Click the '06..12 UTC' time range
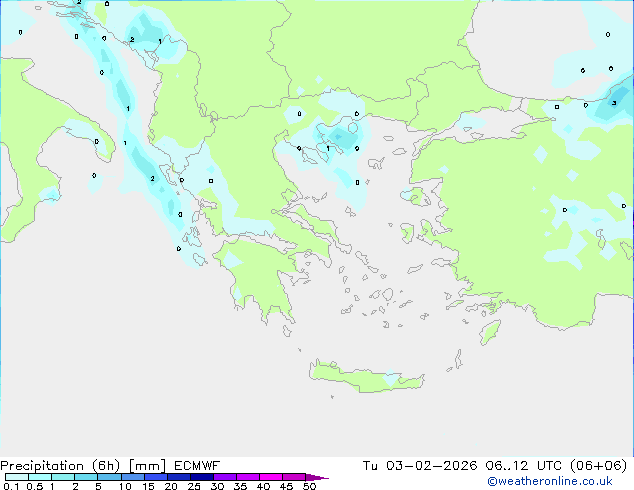 click(524, 466)
